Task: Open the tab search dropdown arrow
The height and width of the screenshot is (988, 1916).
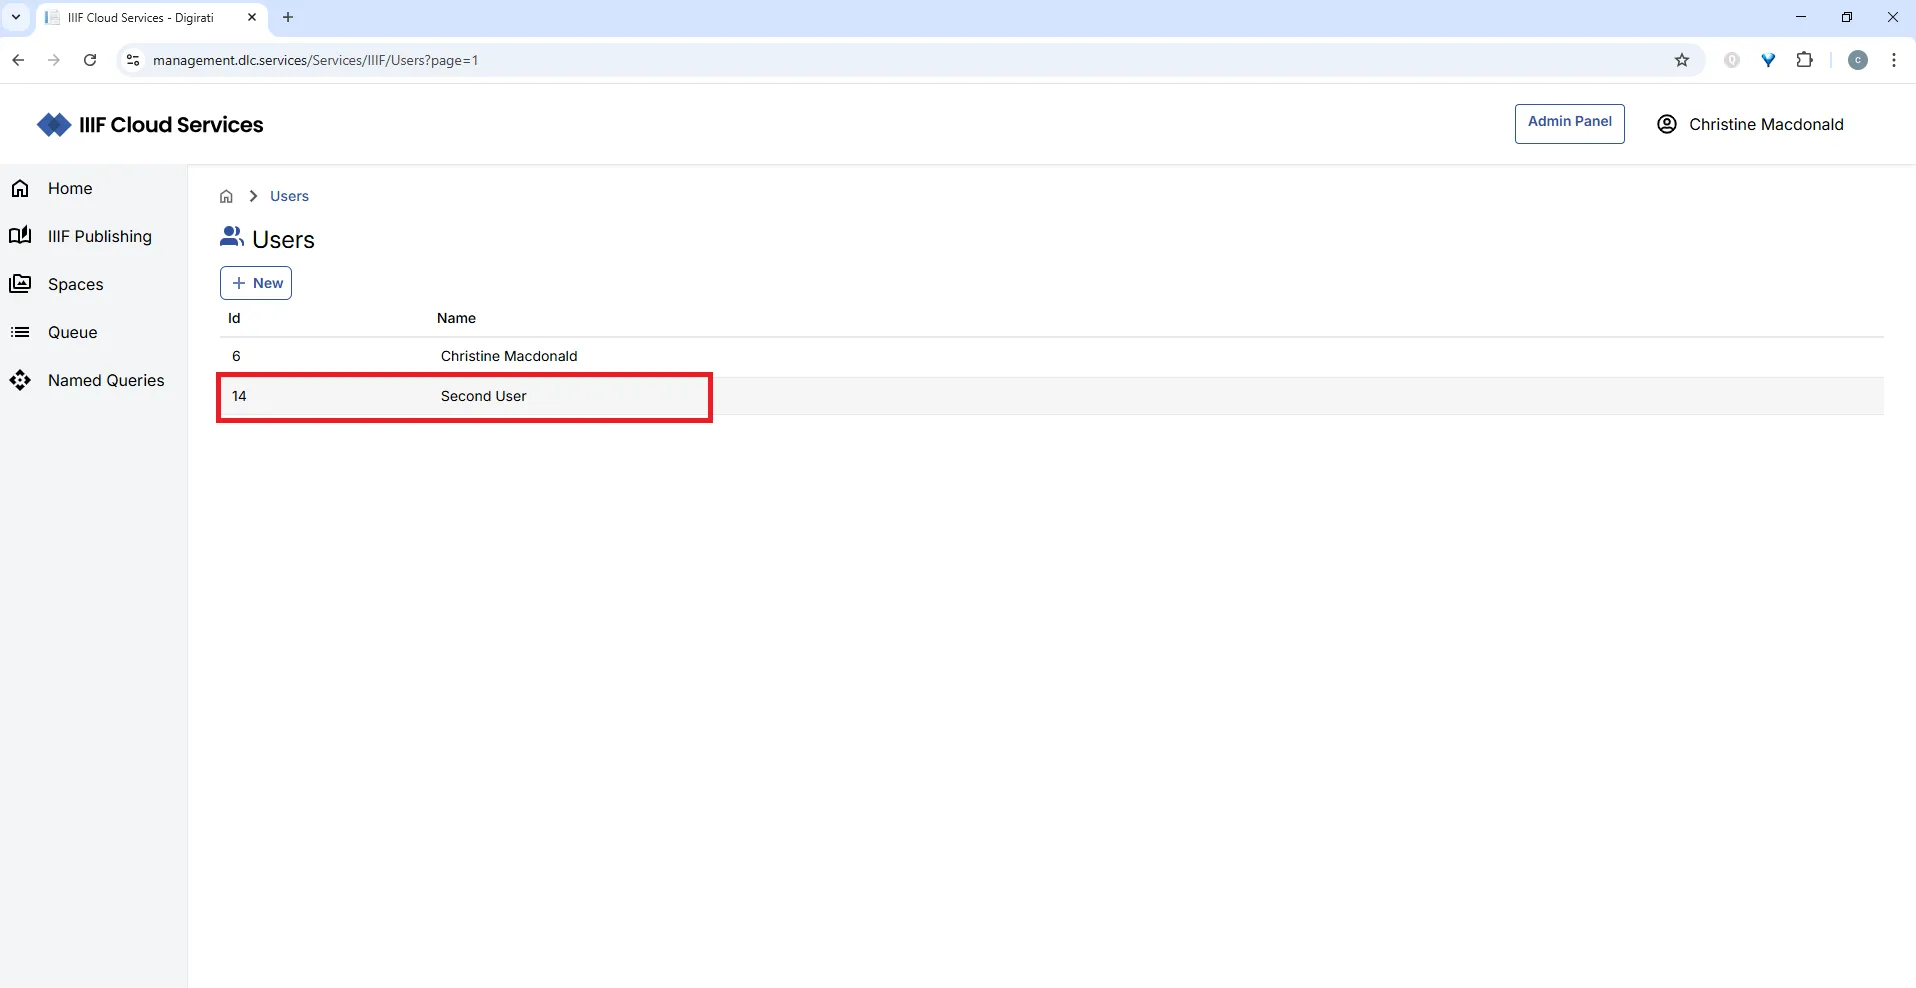Action: tap(15, 17)
